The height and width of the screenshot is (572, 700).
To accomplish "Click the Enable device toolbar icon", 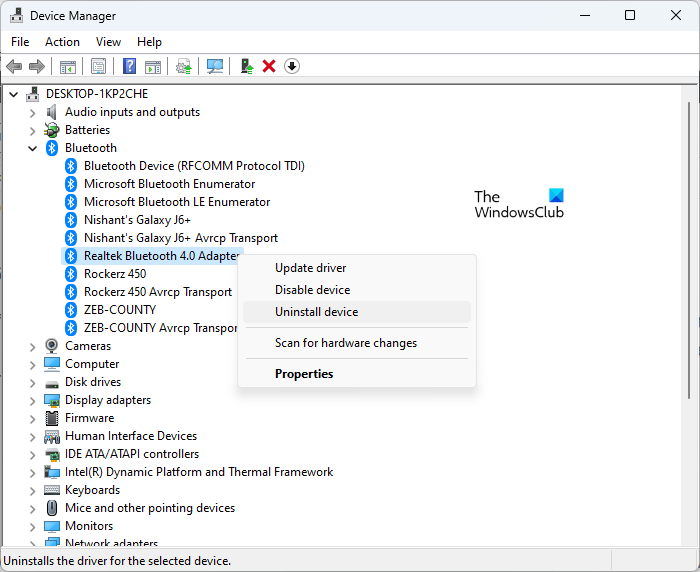I will [x=246, y=67].
